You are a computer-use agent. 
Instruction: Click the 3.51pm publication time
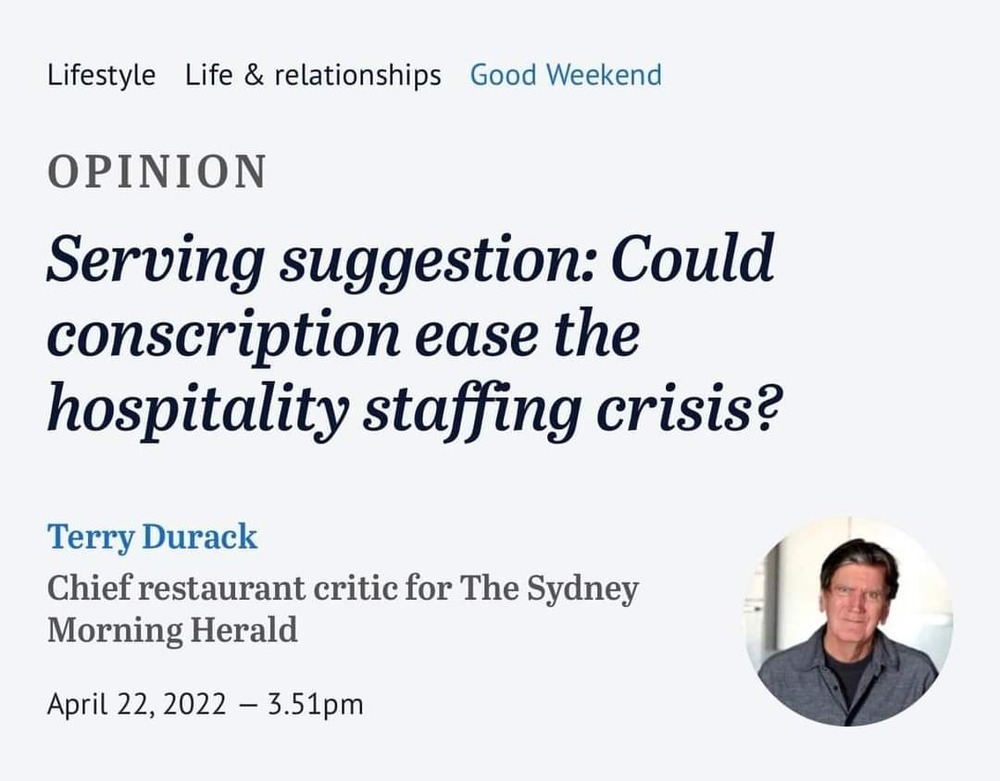point(315,704)
